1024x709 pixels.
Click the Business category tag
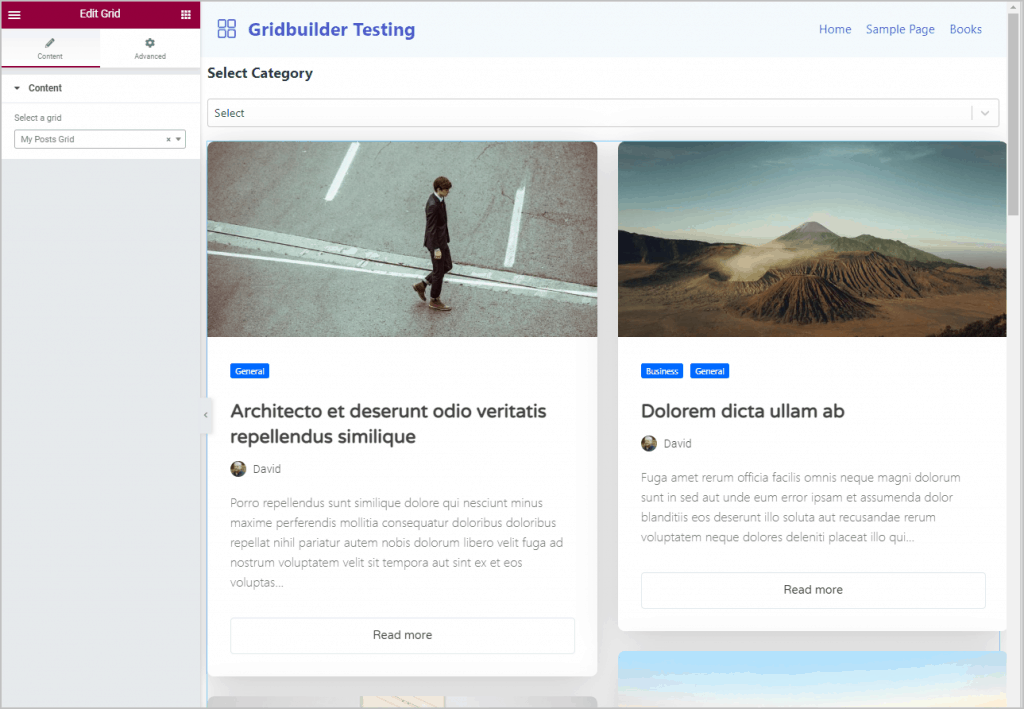[x=662, y=371]
